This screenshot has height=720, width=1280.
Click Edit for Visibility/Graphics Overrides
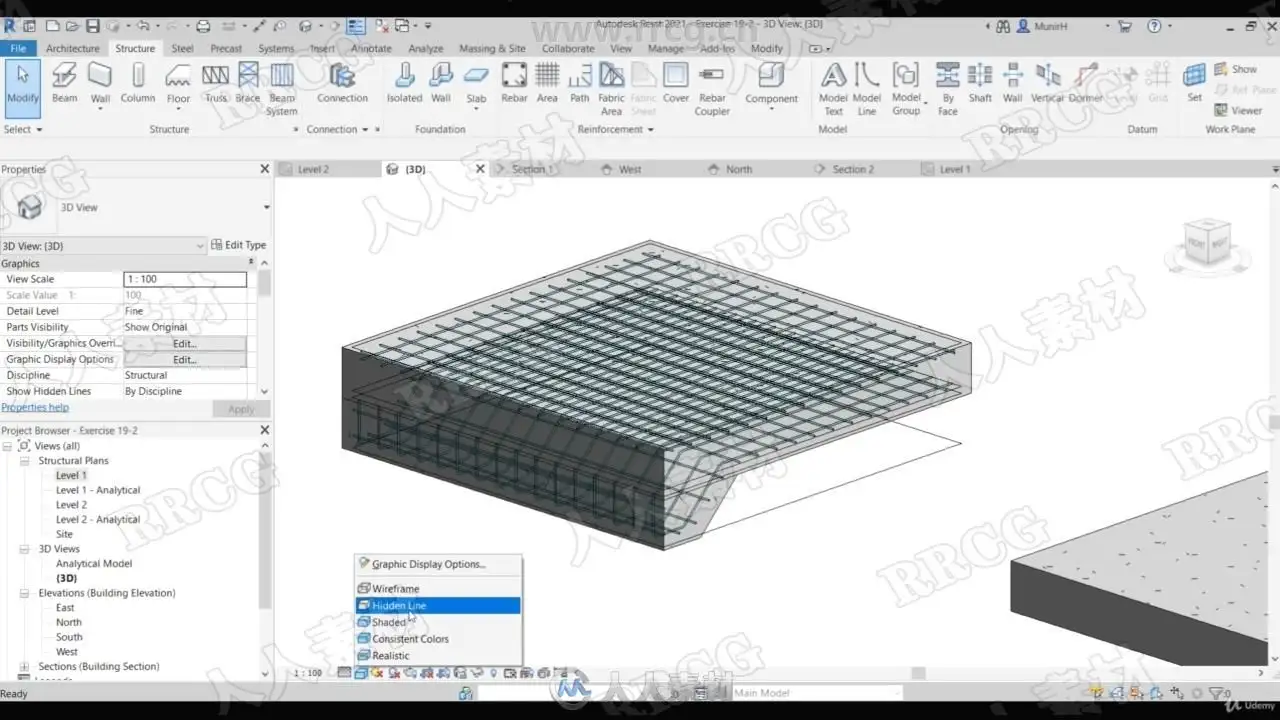coord(185,343)
